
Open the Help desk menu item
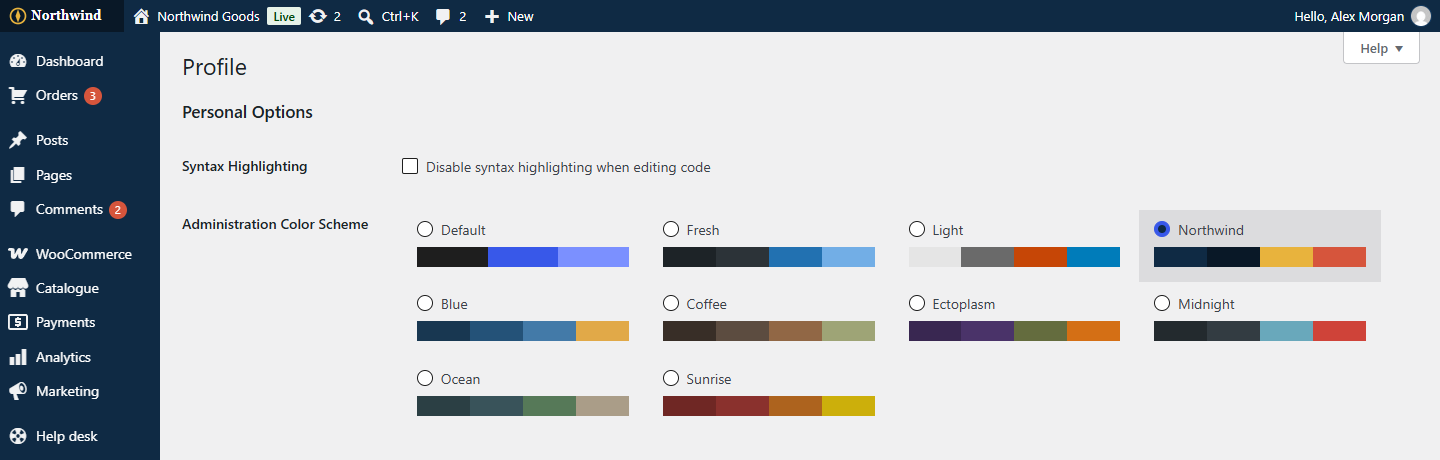click(x=80, y=436)
